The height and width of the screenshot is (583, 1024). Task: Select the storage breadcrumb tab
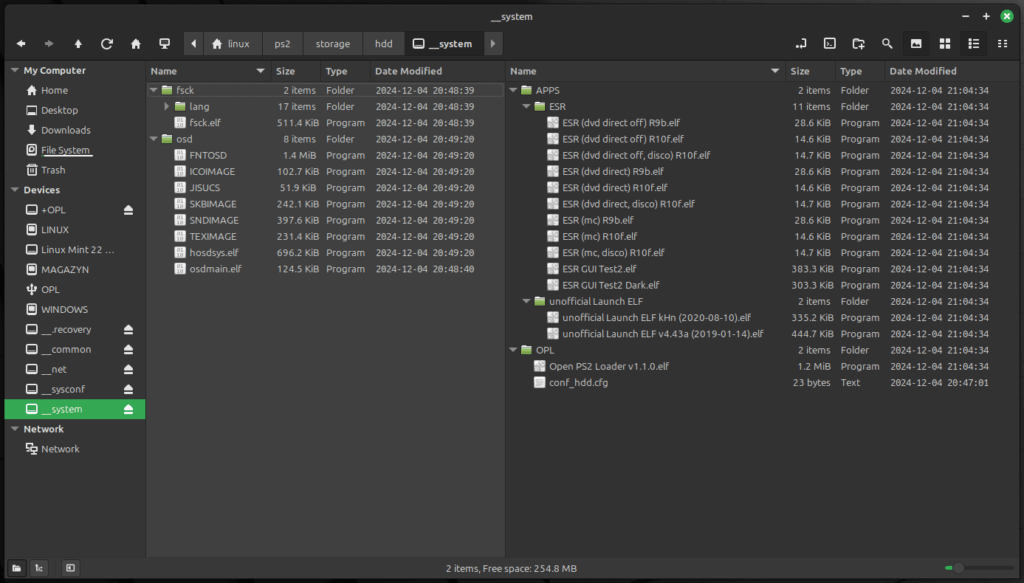tap(333, 44)
